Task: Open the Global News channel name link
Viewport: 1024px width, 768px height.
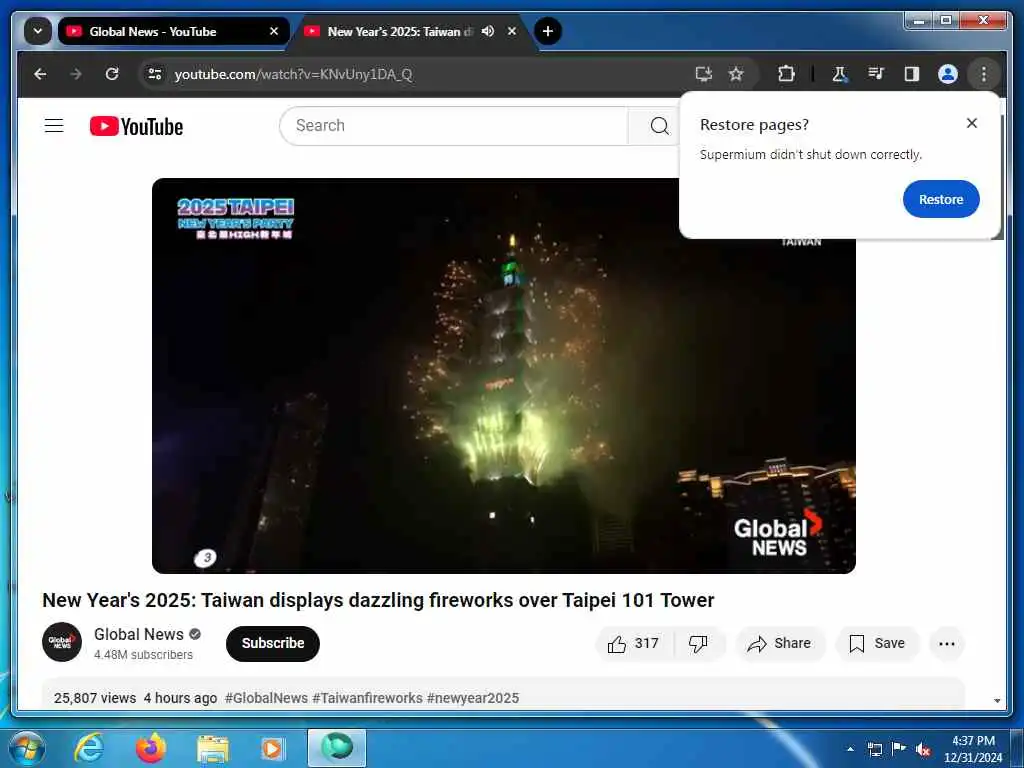Action: [x=138, y=634]
